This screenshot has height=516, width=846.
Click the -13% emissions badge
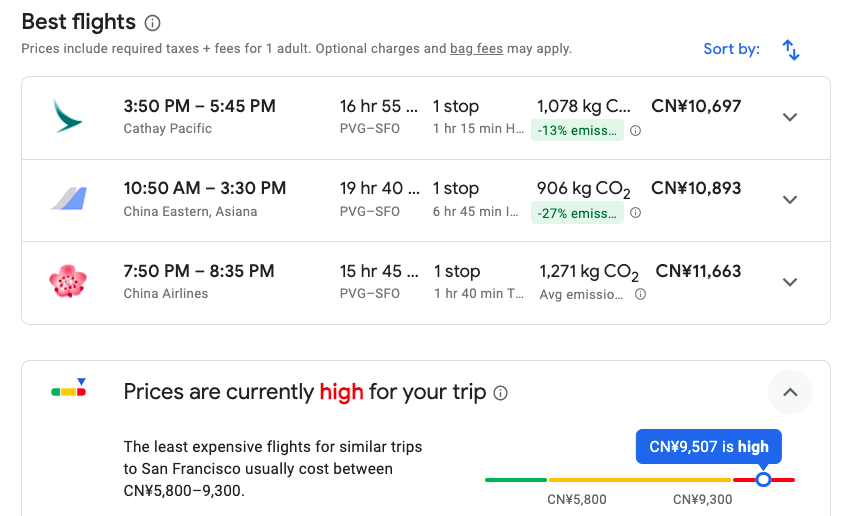tap(577, 131)
